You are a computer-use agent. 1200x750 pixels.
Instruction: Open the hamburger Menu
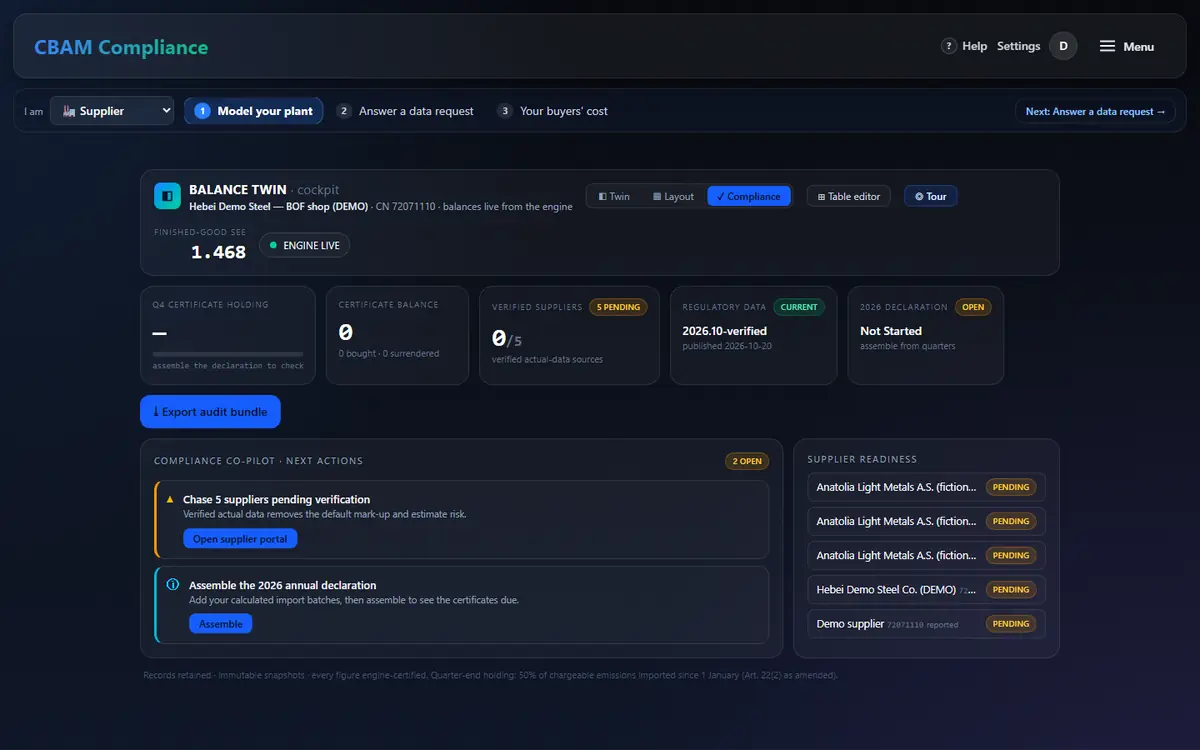(x=1127, y=46)
